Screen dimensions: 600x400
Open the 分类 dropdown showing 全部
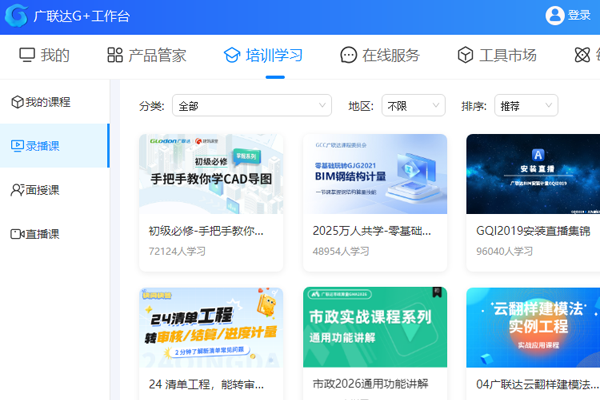[x=252, y=105]
